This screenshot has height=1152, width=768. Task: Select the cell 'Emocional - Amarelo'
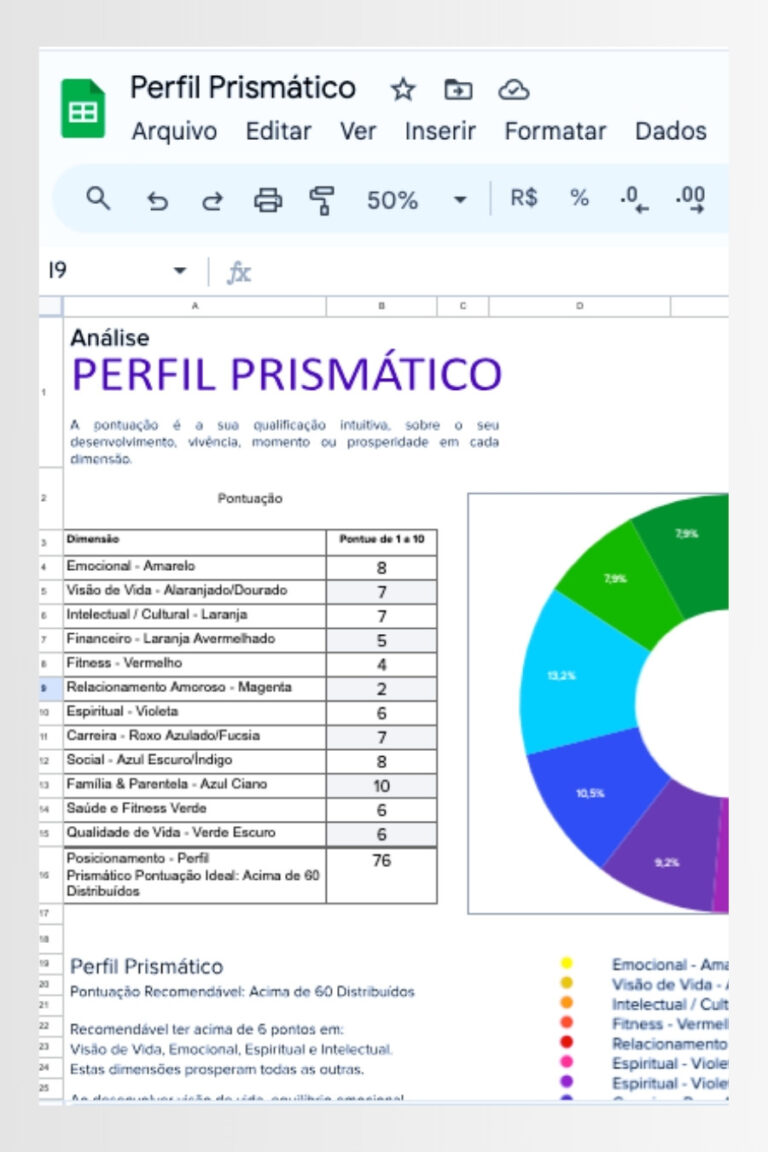(195, 566)
